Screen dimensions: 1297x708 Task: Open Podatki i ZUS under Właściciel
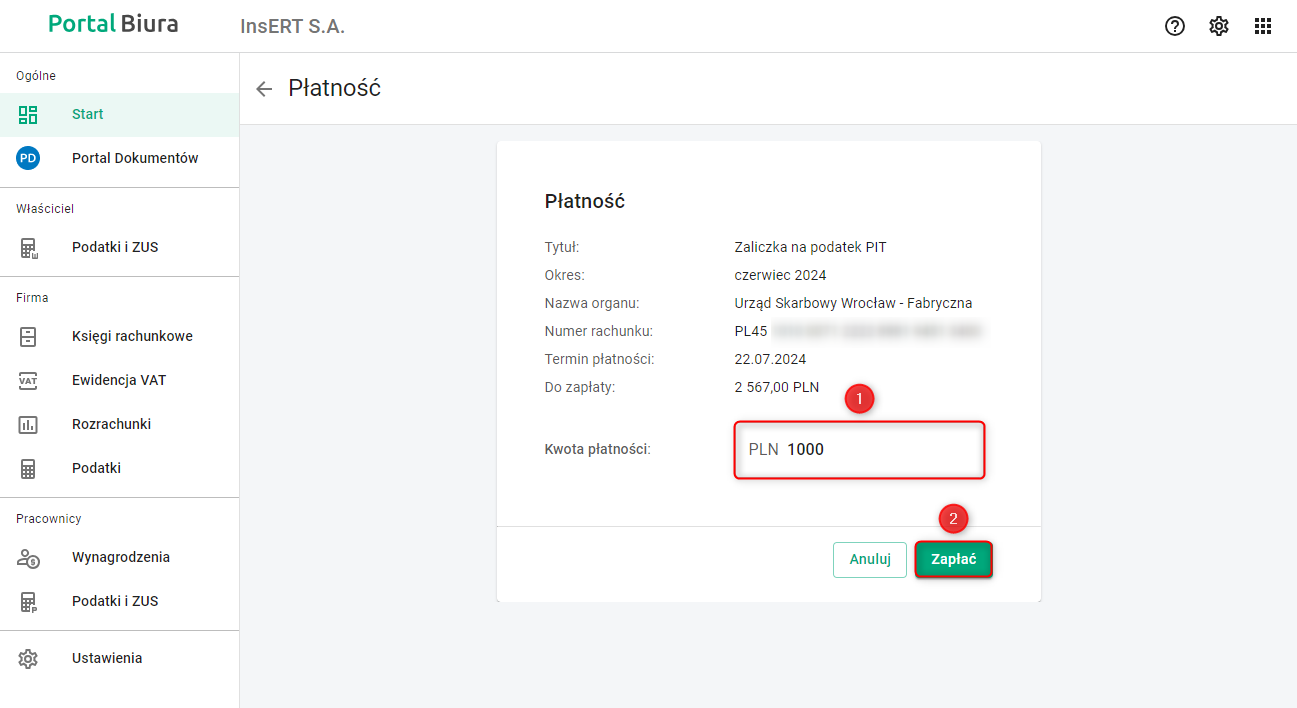click(x=115, y=247)
